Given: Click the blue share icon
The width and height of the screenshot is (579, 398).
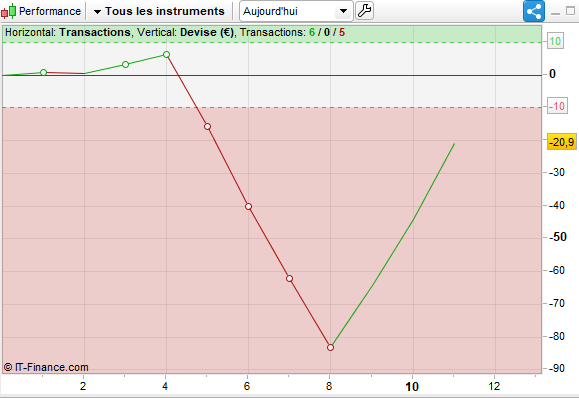Looking at the screenshot, I should (x=534, y=11).
